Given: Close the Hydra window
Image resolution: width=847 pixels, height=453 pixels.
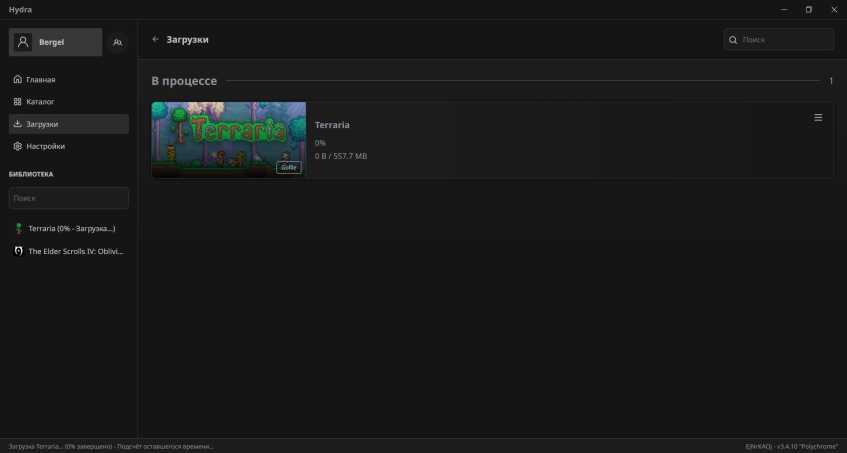Looking at the screenshot, I should (834, 9).
